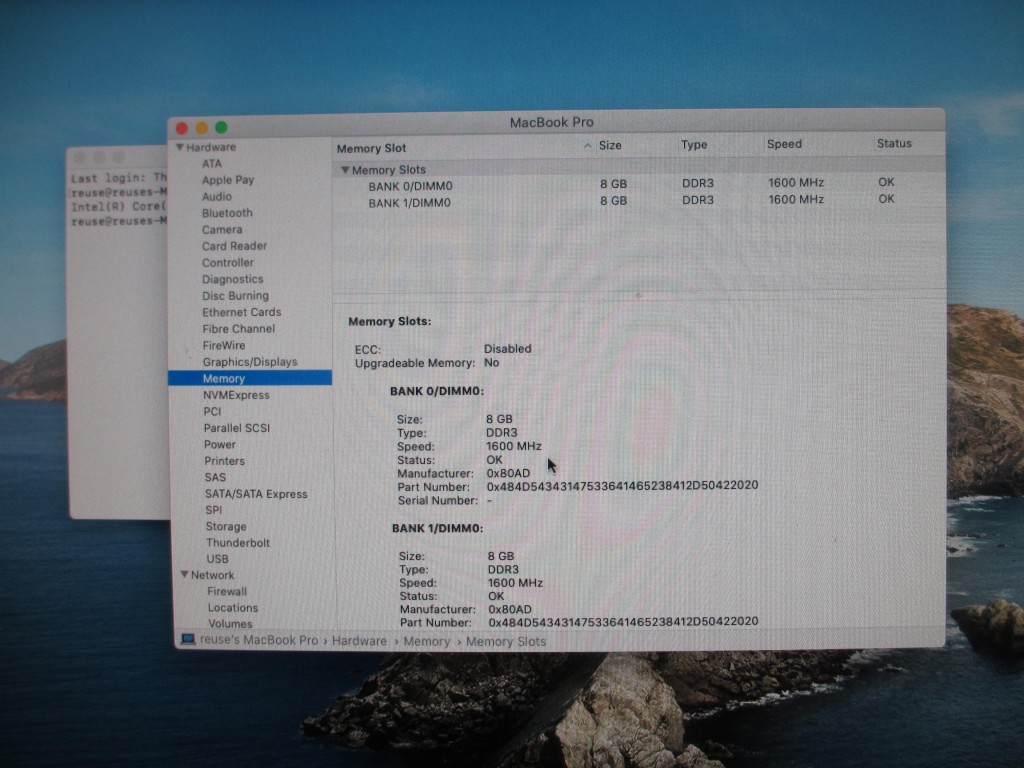
Task: Click Memory Slots in the path bar
Action: pyautogui.click(x=506, y=642)
